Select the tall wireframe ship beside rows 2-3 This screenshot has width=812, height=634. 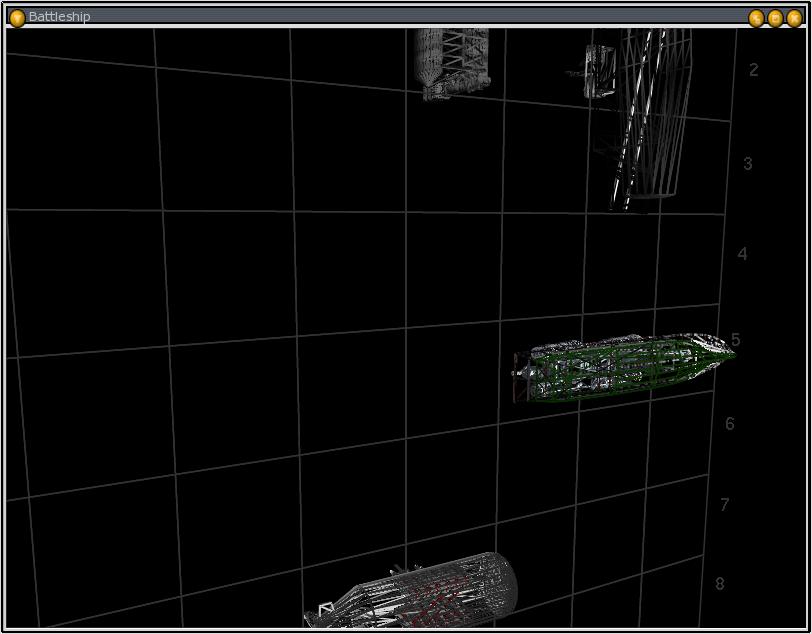[652, 119]
